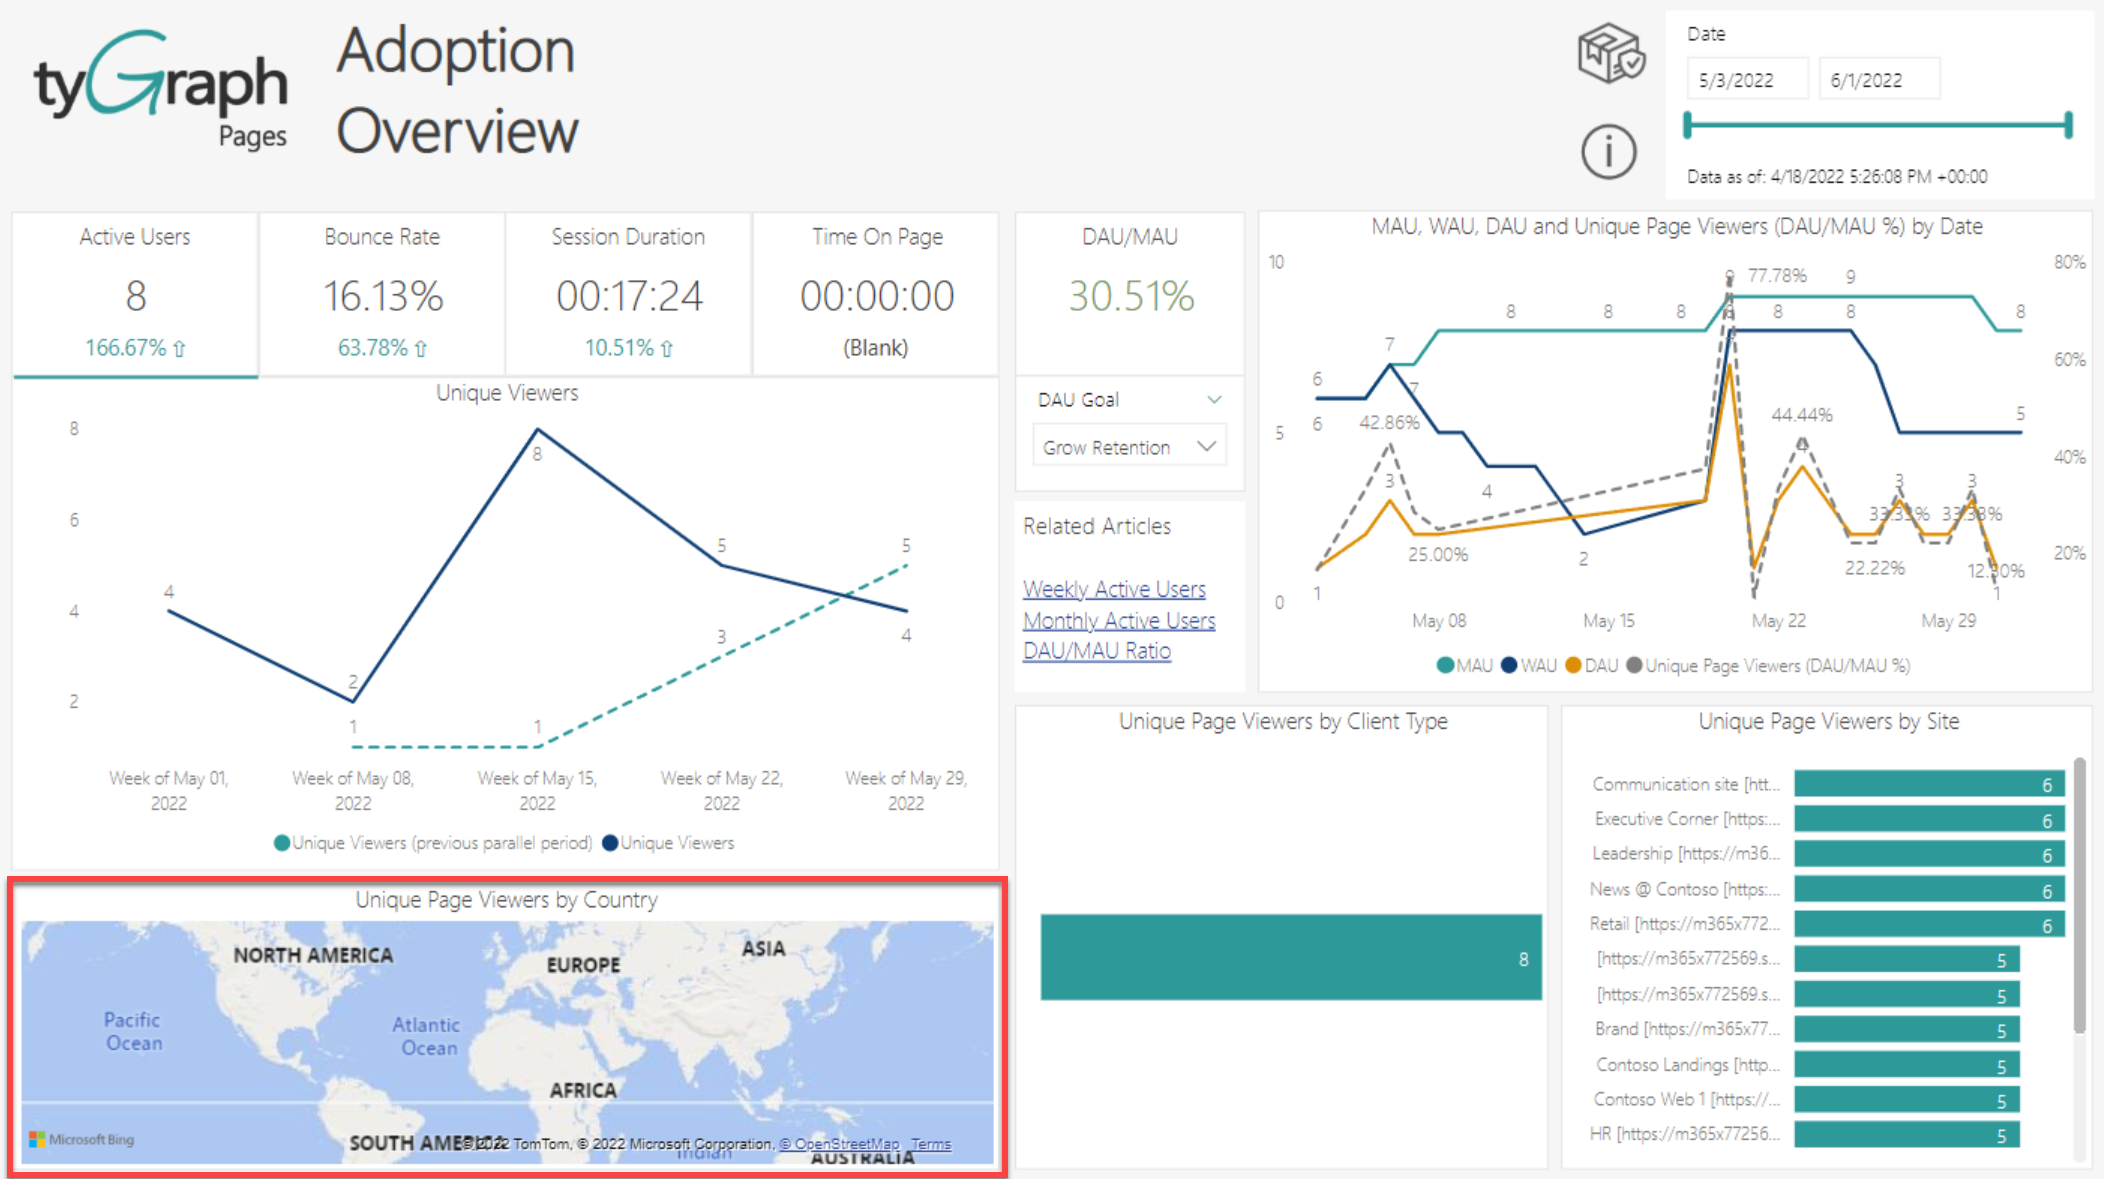Open DAU/MAU Ratio article link
The image size is (2104, 1179).
coord(1097,651)
